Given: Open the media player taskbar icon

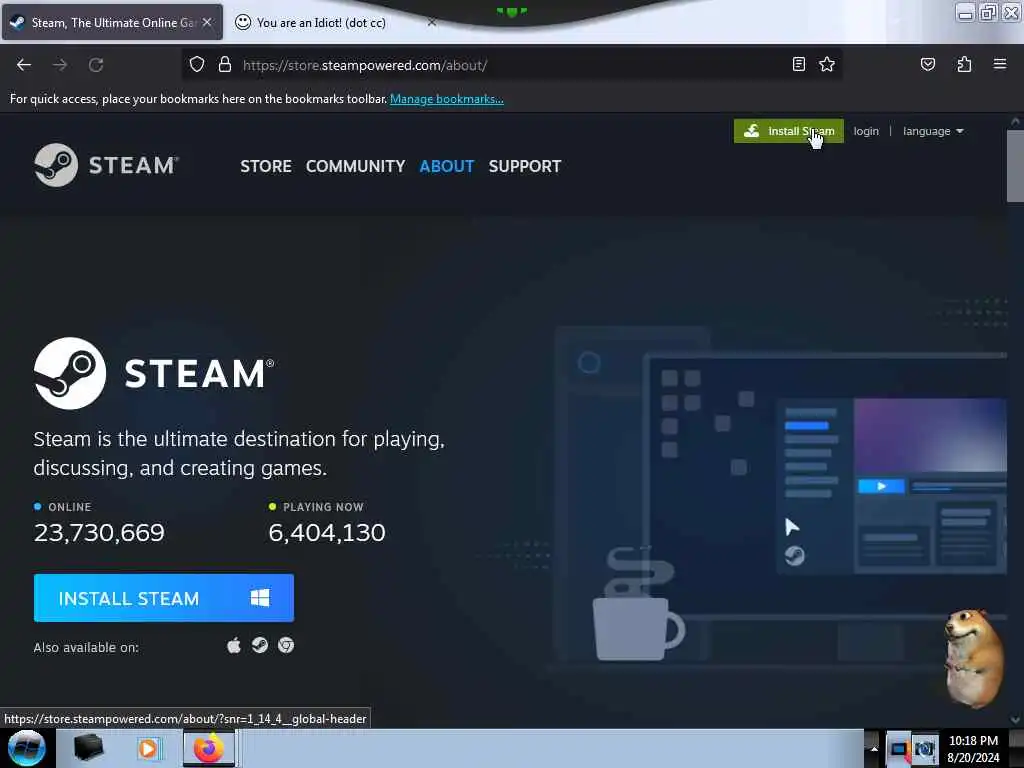Looking at the screenshot, I should tap(148, 748).
